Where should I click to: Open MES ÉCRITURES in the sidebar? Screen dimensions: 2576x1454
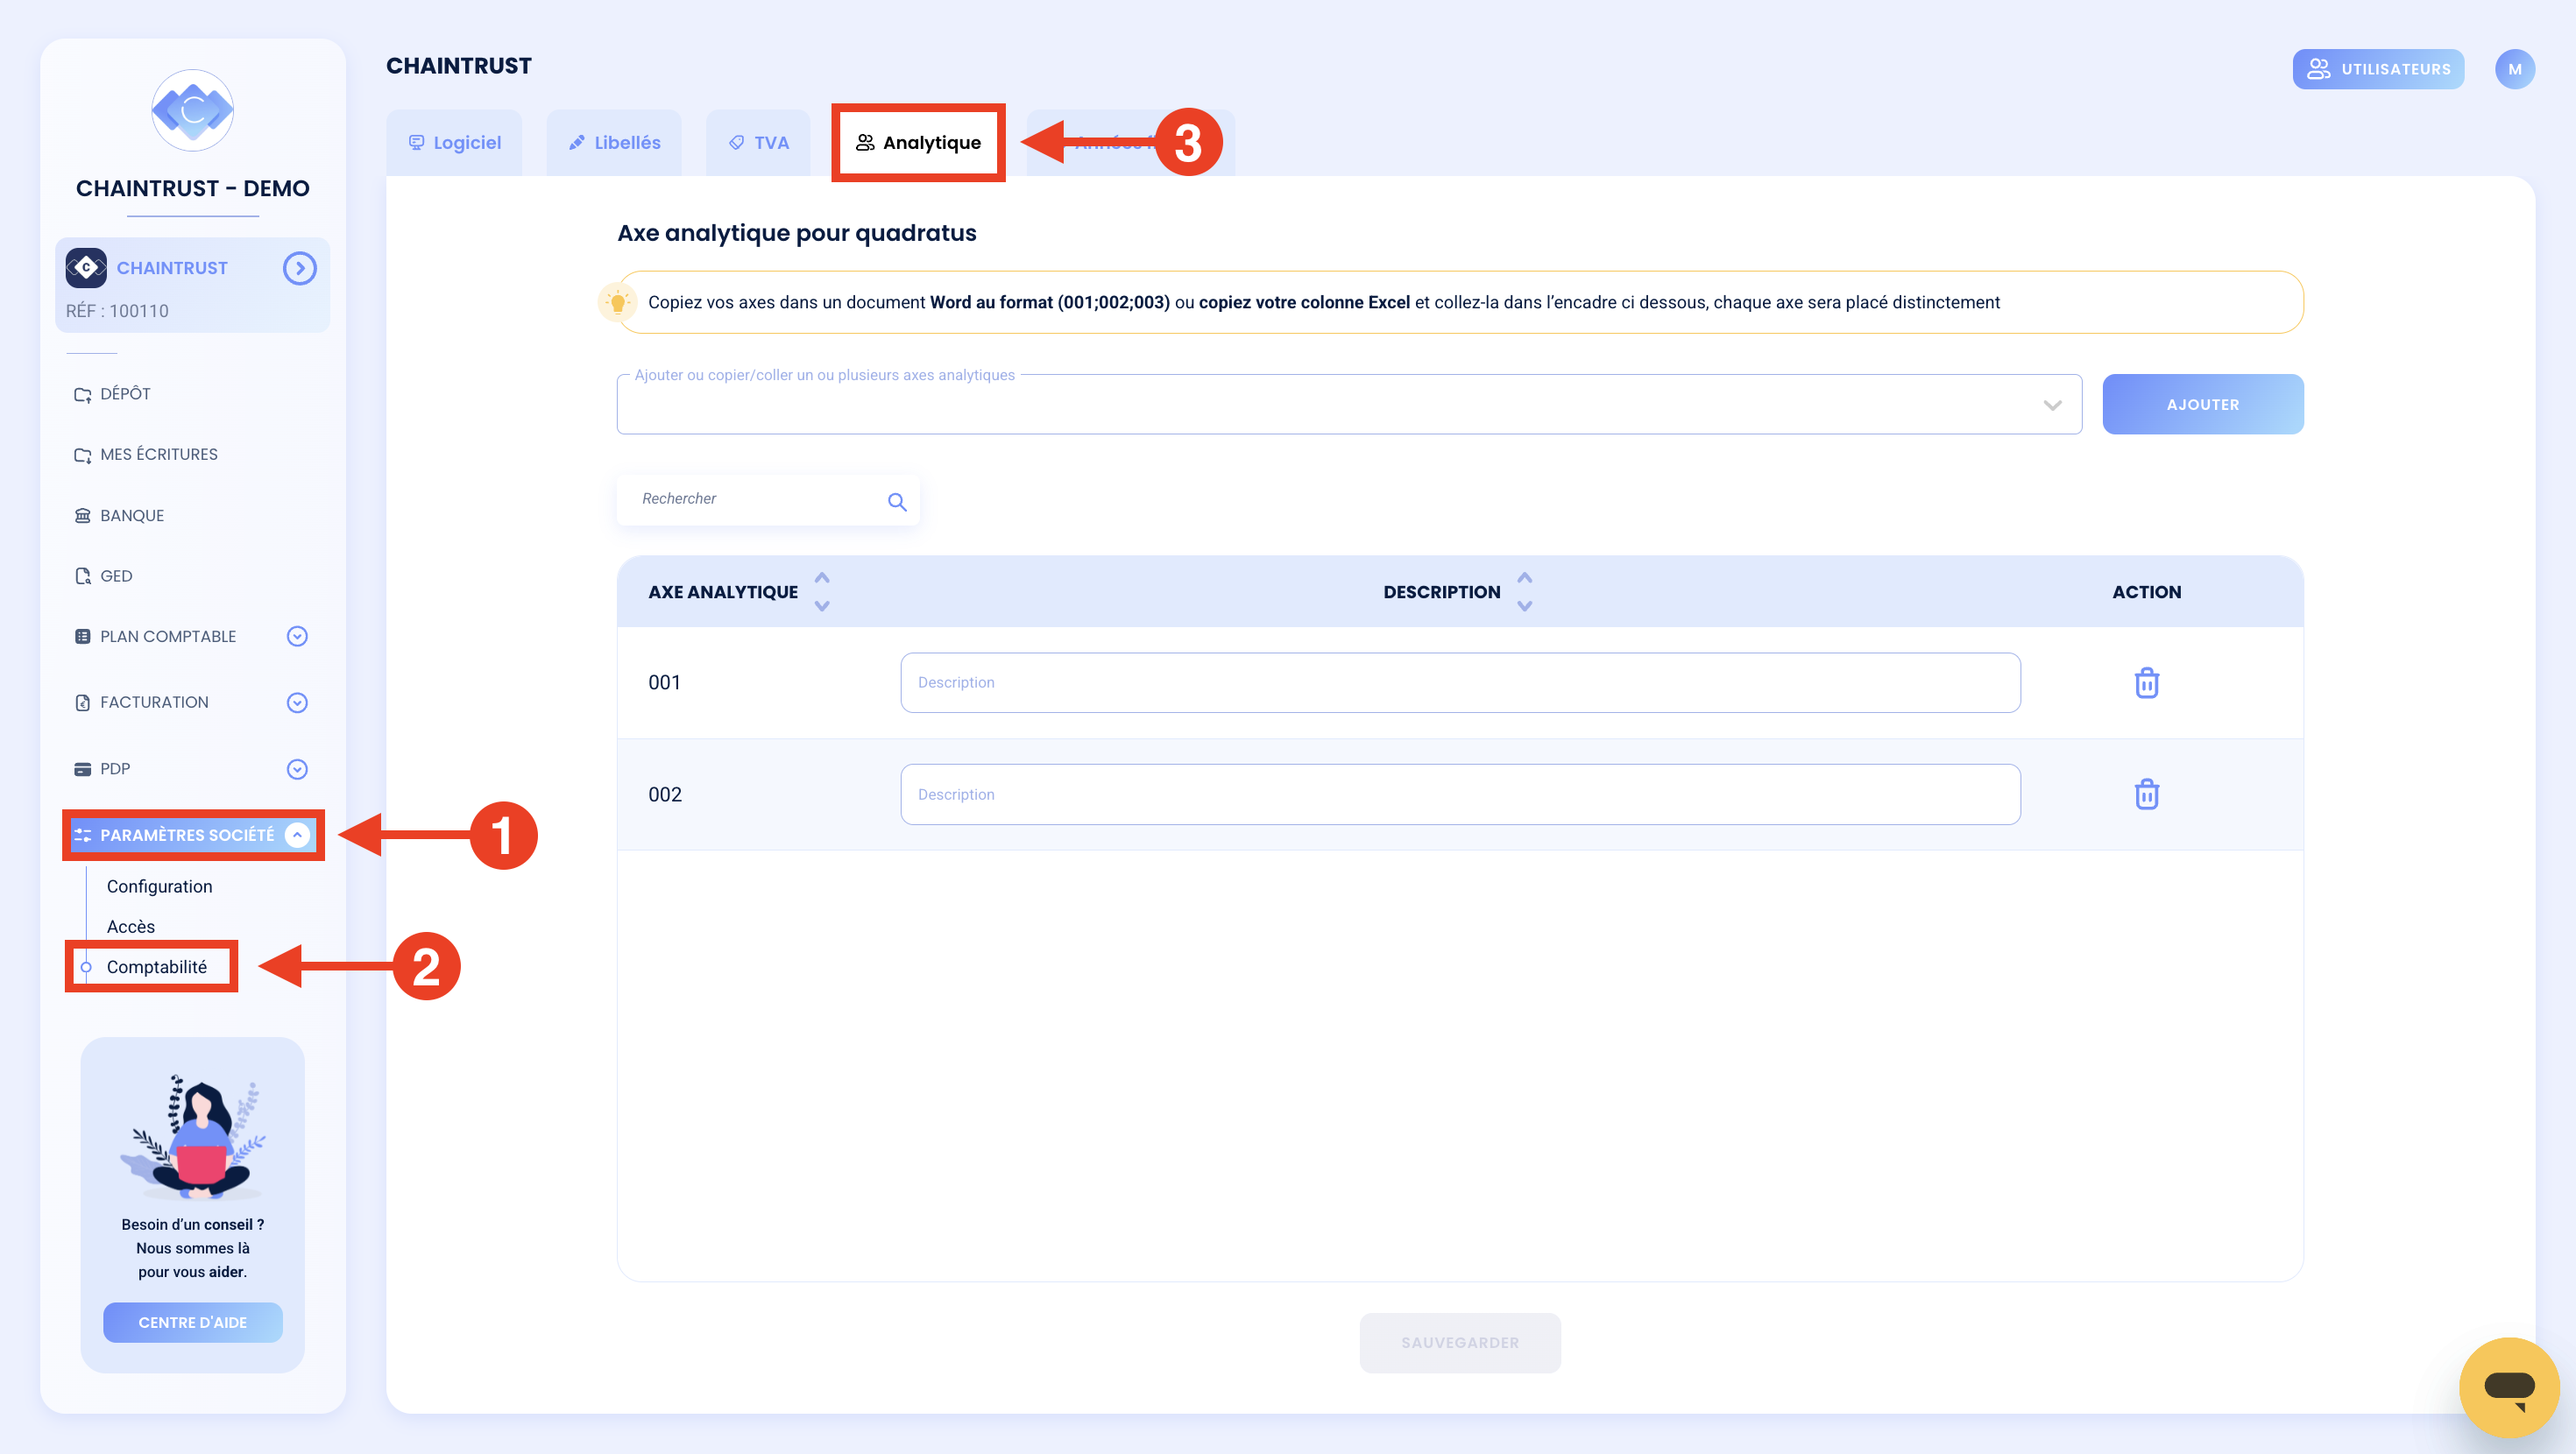pyautogui.click(x=158, y=454)
